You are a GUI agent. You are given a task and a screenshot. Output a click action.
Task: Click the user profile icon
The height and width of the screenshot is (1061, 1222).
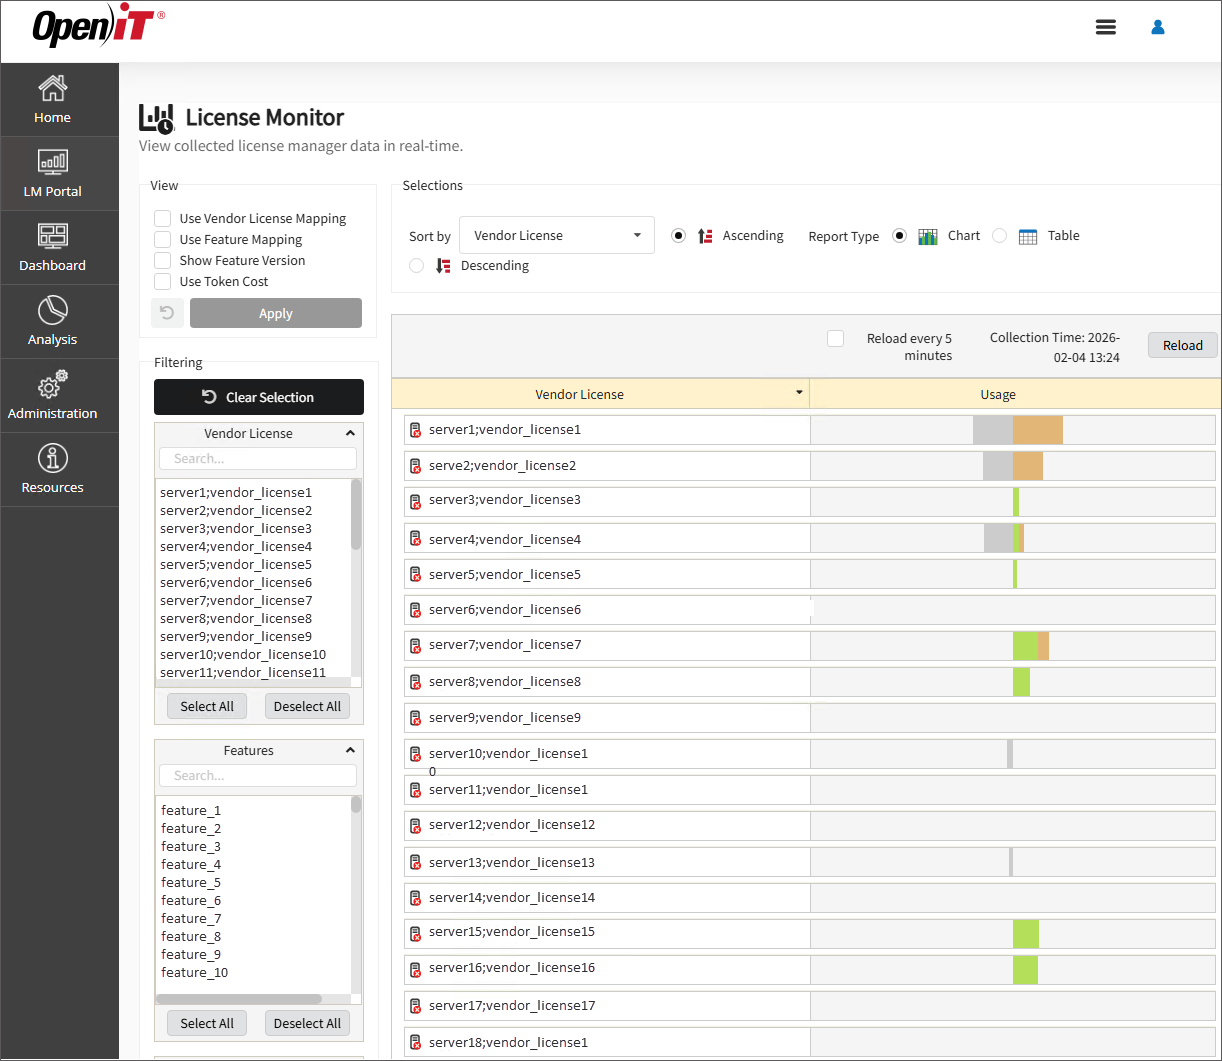1158,28
